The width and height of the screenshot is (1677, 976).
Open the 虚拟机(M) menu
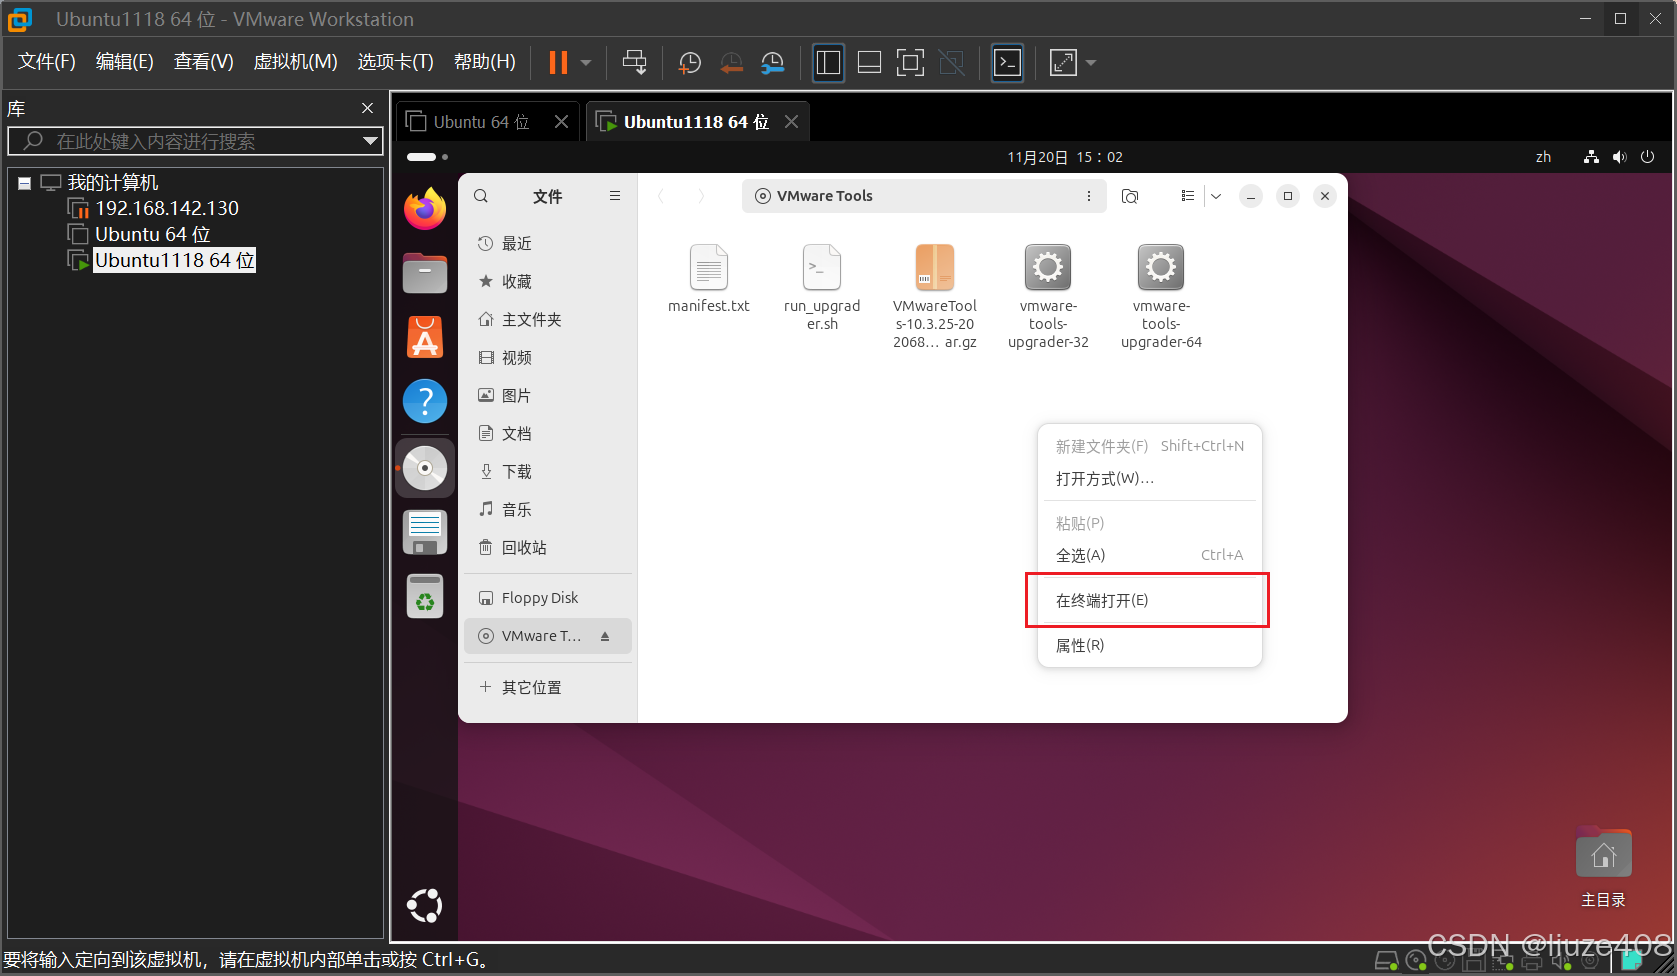(296, 62)
